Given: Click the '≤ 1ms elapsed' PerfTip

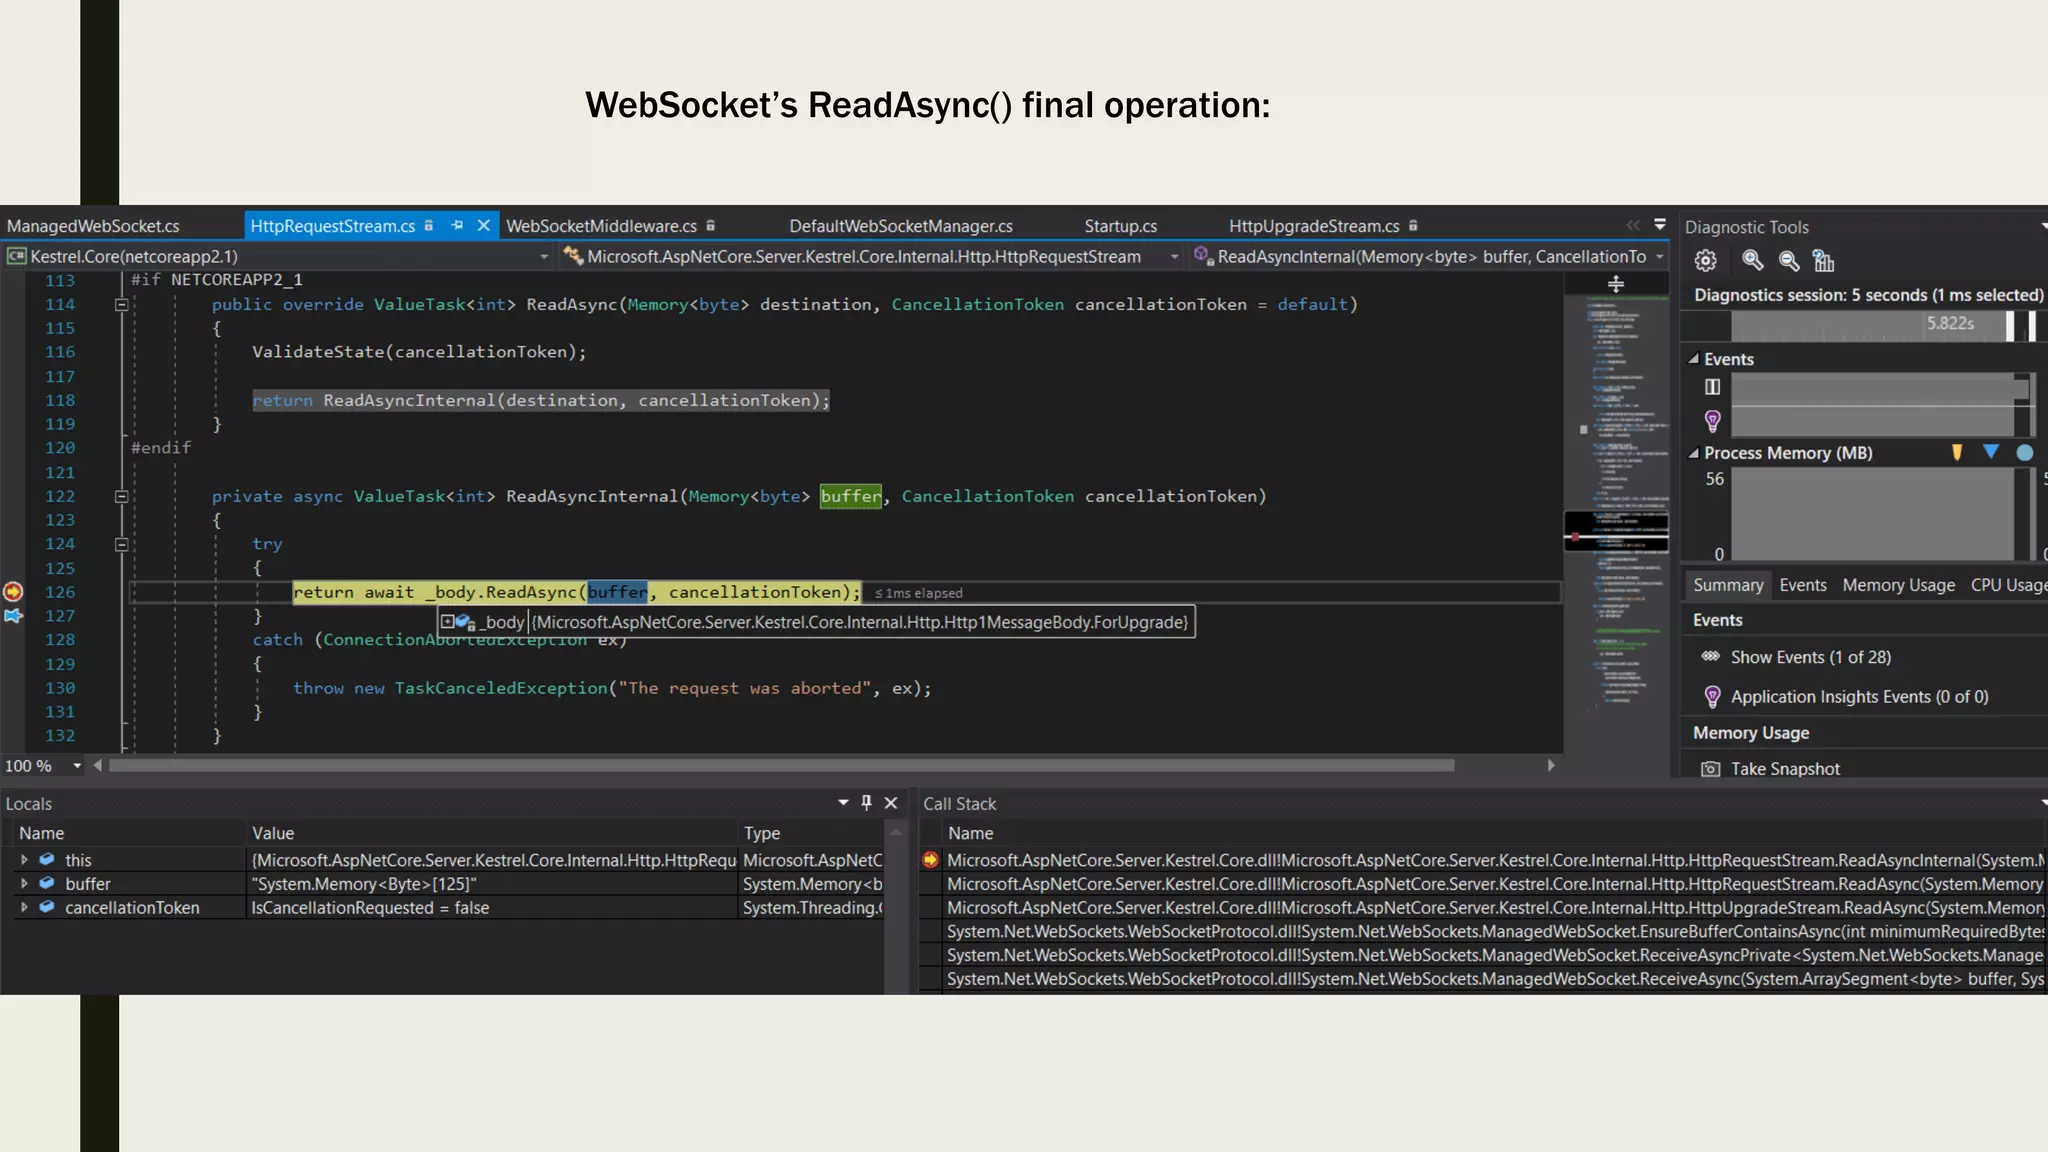Looking at the screenshot, I should pyautogui.click(x=918, y=593).
